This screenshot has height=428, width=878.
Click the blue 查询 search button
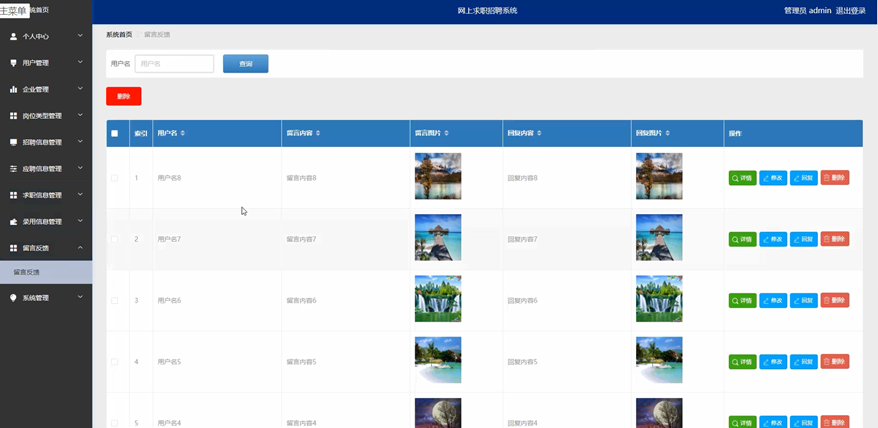246,64
